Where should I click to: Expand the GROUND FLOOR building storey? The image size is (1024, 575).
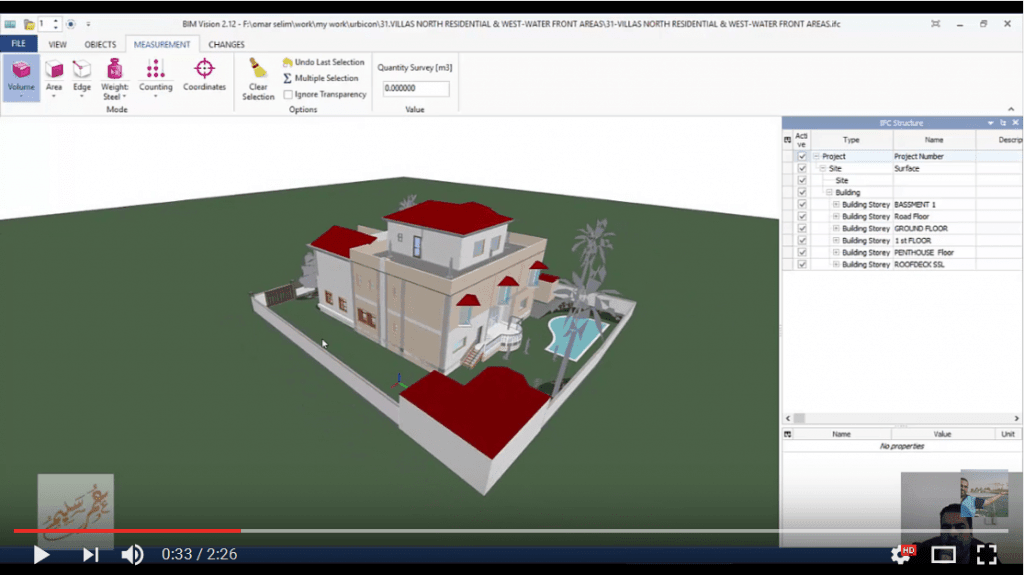coord(836,229)
